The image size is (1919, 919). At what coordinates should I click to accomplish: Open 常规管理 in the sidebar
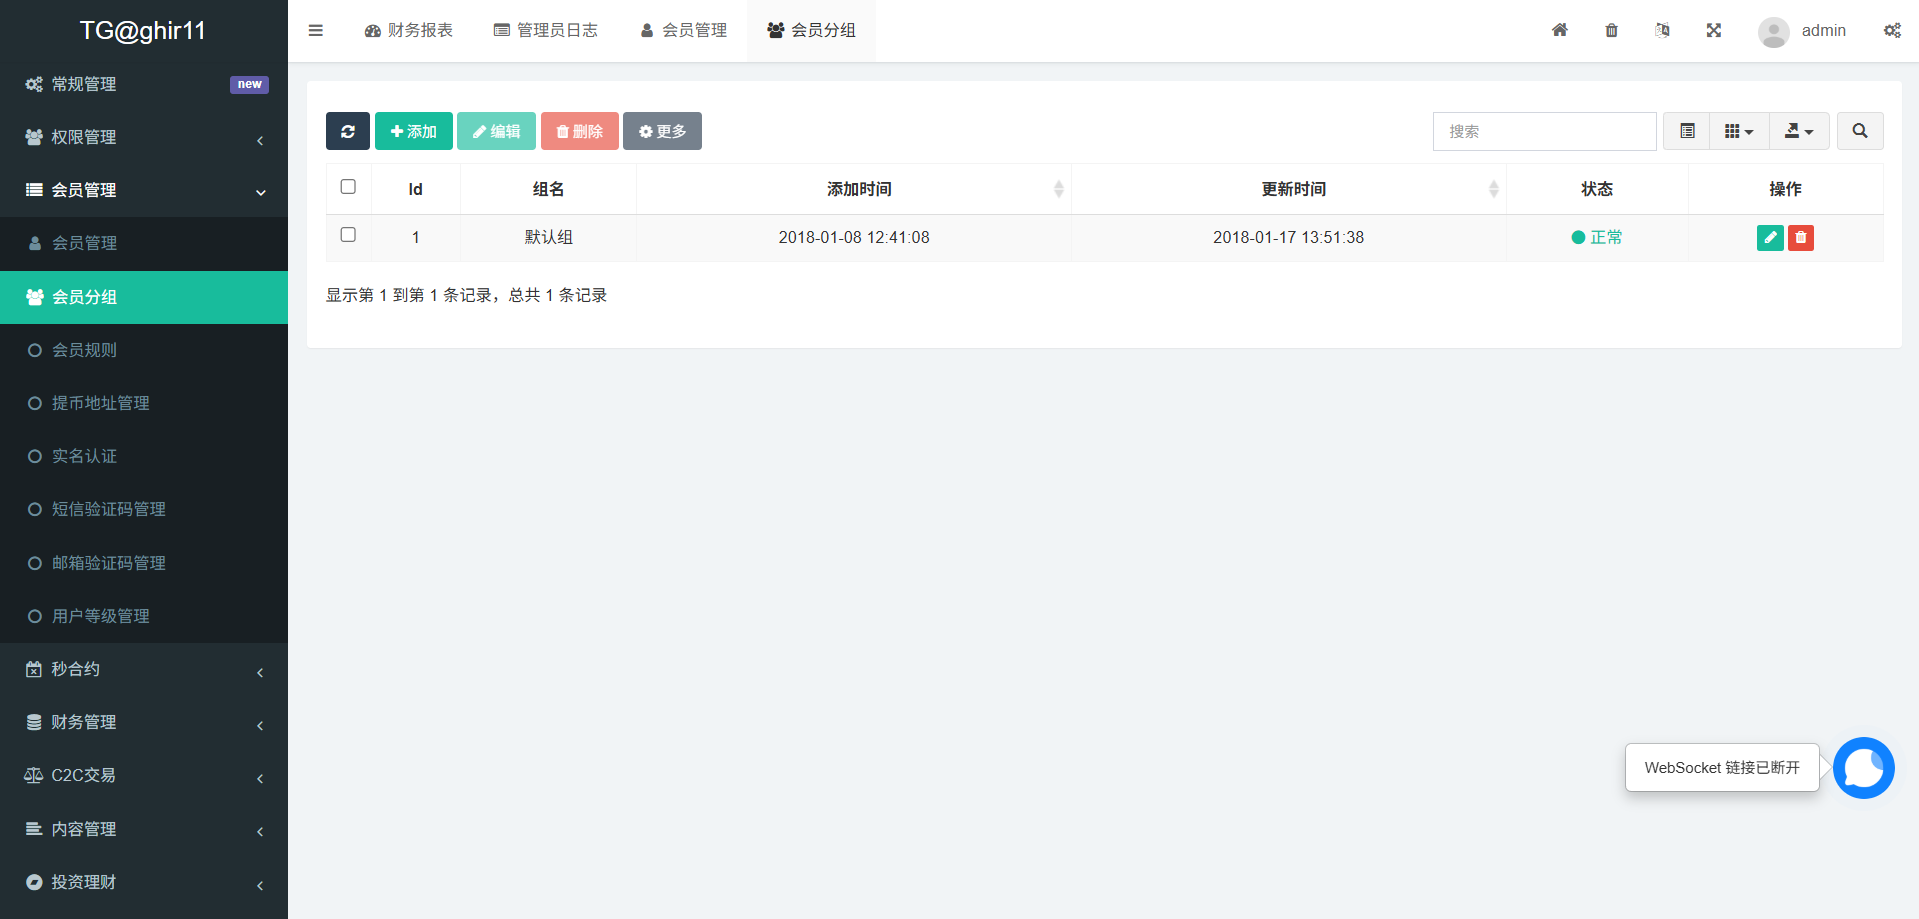tap(144, 84)
